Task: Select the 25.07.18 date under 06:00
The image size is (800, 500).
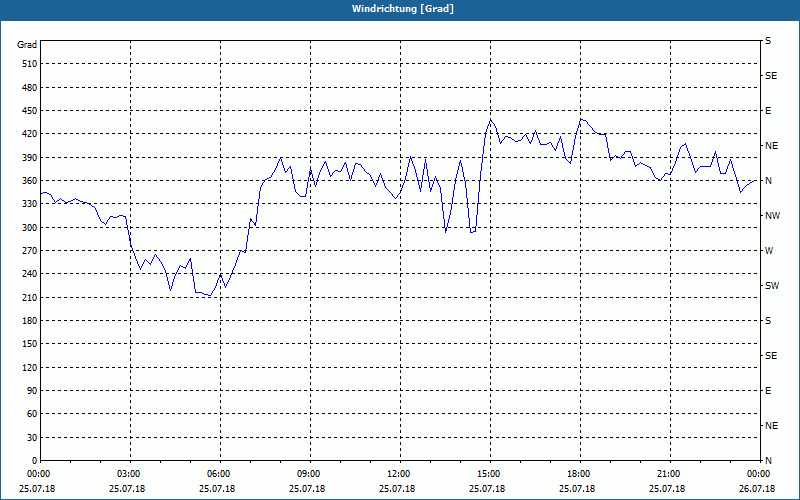Action: point(217,489)
